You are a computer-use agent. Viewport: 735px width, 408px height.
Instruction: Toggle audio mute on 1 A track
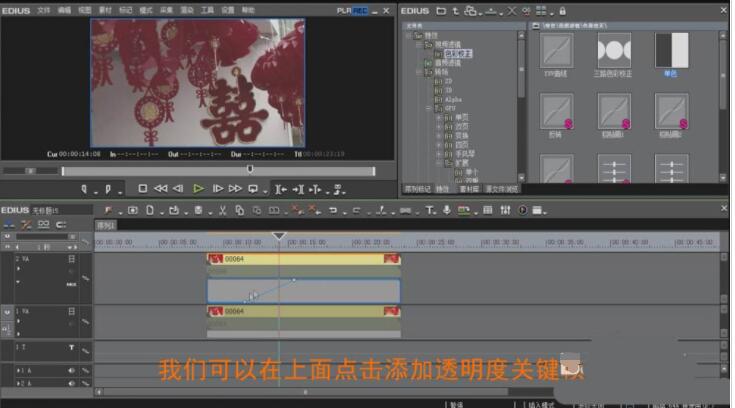(71, 370)
